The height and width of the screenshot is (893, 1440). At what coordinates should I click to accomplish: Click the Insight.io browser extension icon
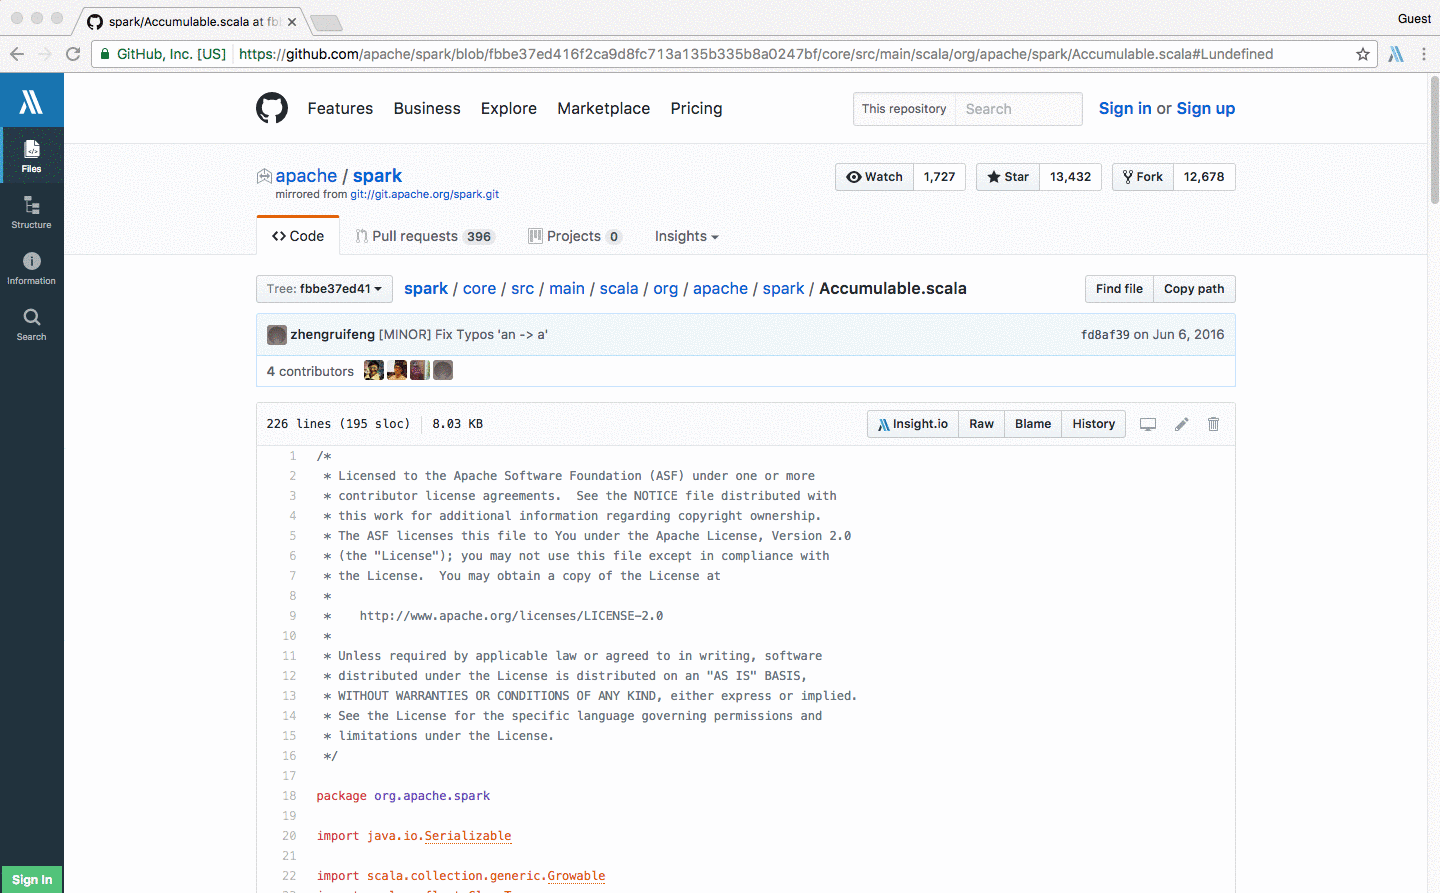(x=1396, y=54)
